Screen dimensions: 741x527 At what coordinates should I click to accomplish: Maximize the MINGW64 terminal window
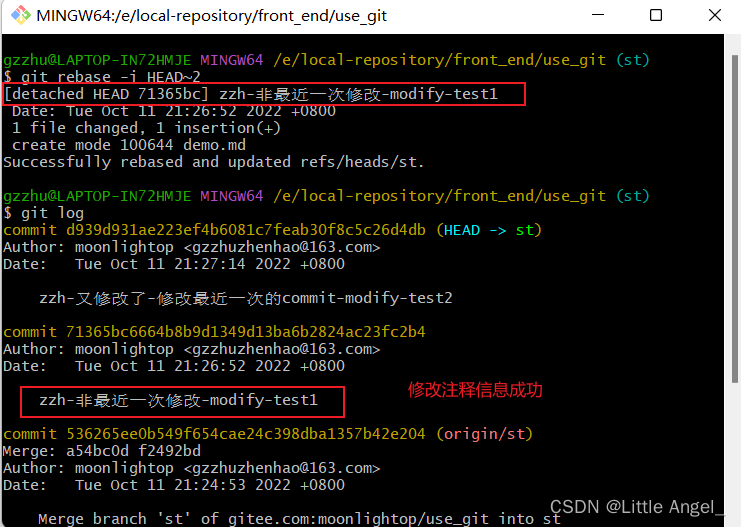tap(656, 15)
